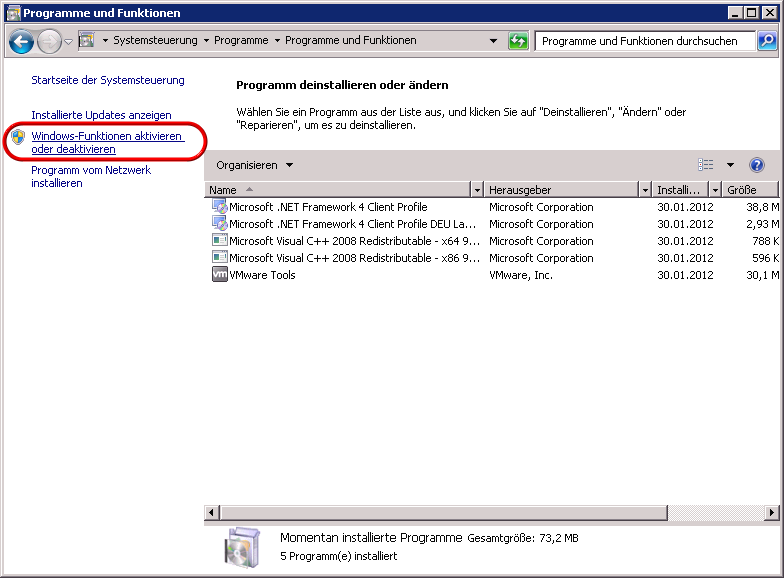Expand arrow before Programme und Funktionen breadcrumb
The height and width of the screenshot is (578, 784).
tap(277, 40)
